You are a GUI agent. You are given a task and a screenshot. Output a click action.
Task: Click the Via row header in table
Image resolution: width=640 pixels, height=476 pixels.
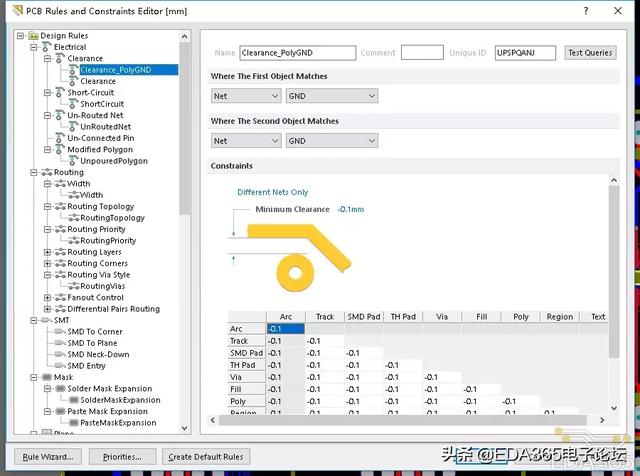247,377
